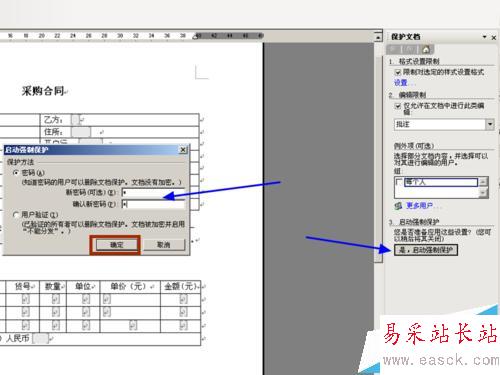This screenshot has height=375, width=500.
Task: Toggle the 仅允许在文档中进行此类编辑 checkbox
Action: tap(397, 106)
